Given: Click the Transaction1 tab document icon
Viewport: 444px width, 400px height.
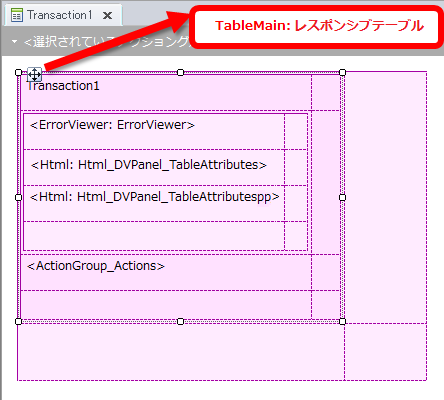Looking at the screenshot, I should coord(17,15).
